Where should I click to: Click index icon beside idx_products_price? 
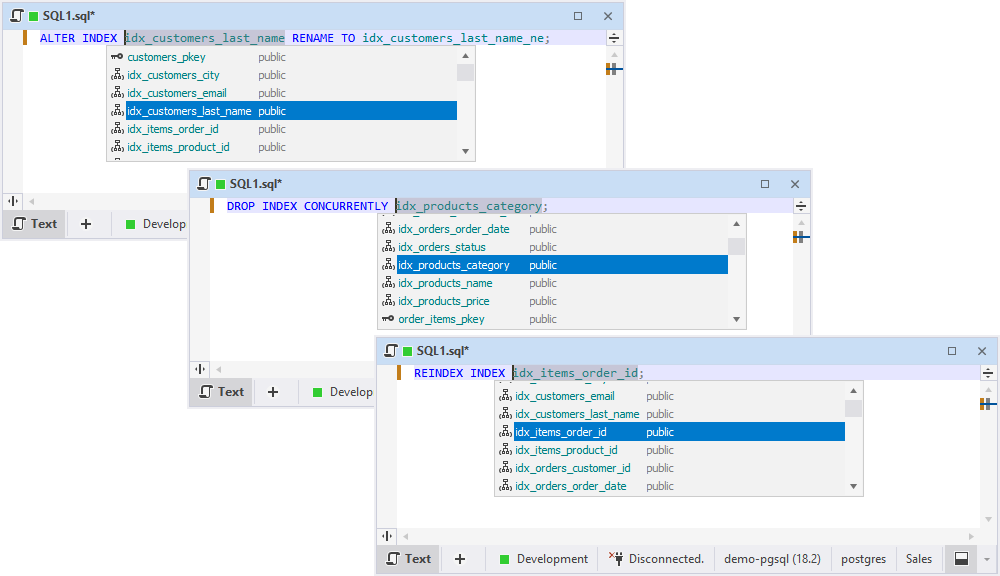[388, 300]
